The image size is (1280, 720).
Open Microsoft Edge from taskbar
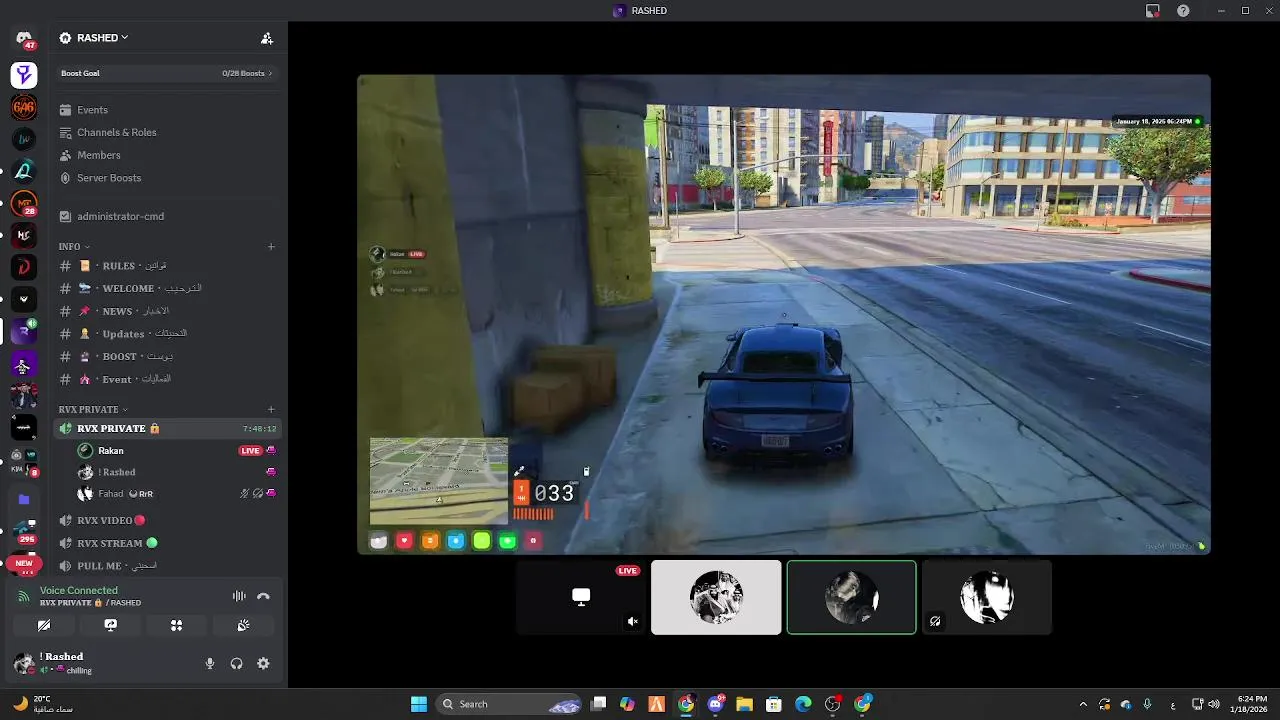(x=803, y=704)
